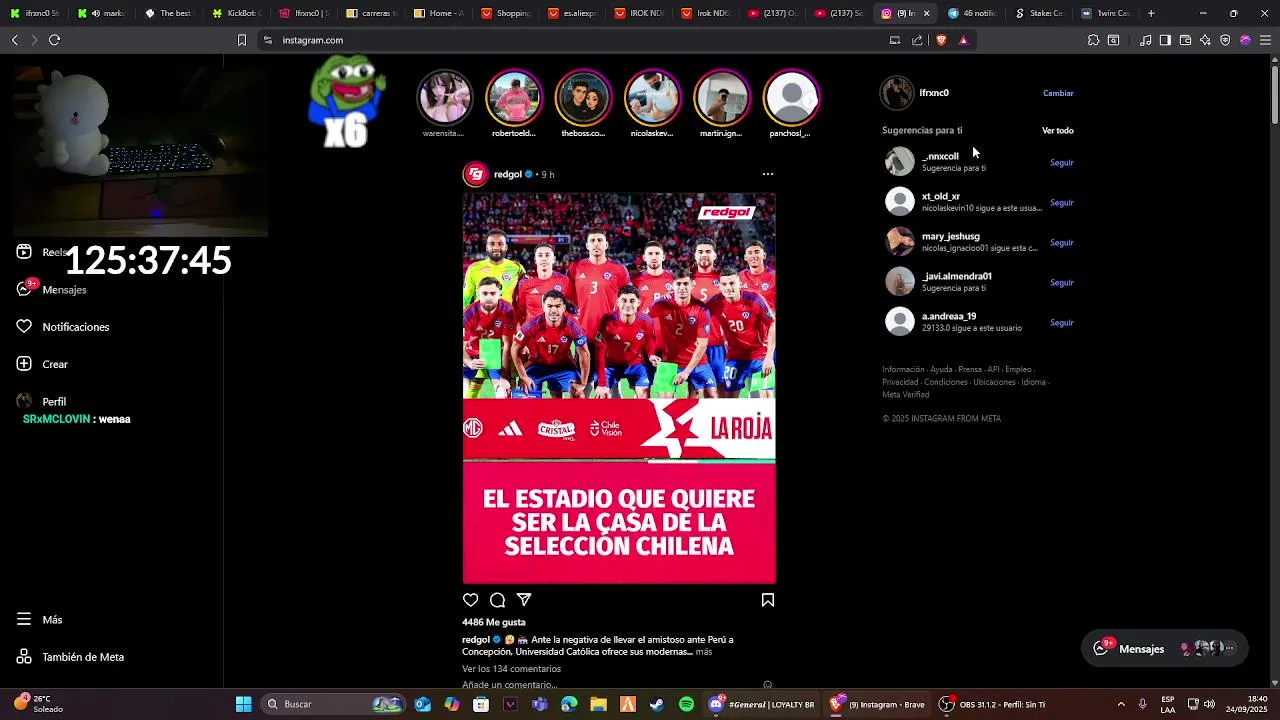This screenshot has height=720, width=1280.
Task: Click the Windows taskbar Buscar search box
Action: coord(334,704)
